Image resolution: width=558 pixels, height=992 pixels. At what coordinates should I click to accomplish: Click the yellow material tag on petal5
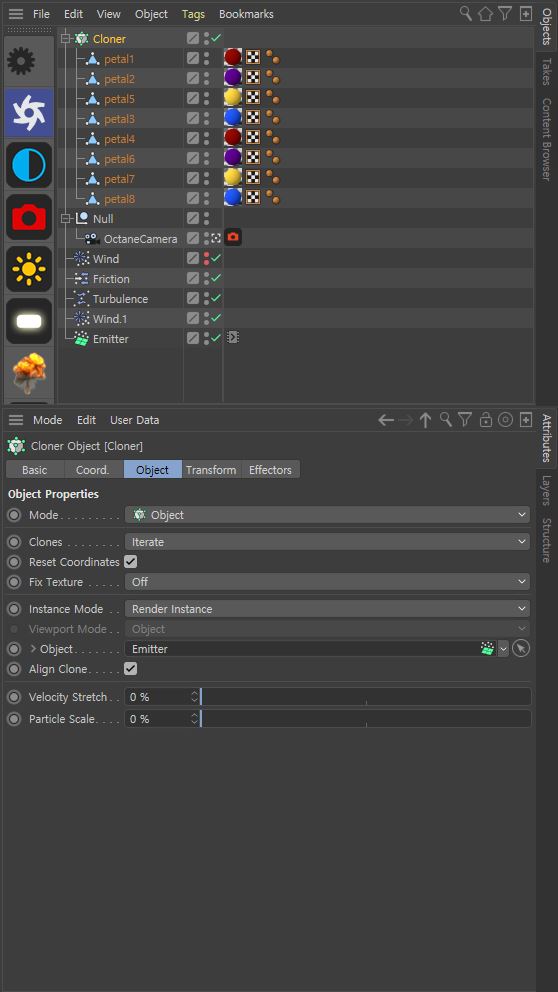click(233, 97)
